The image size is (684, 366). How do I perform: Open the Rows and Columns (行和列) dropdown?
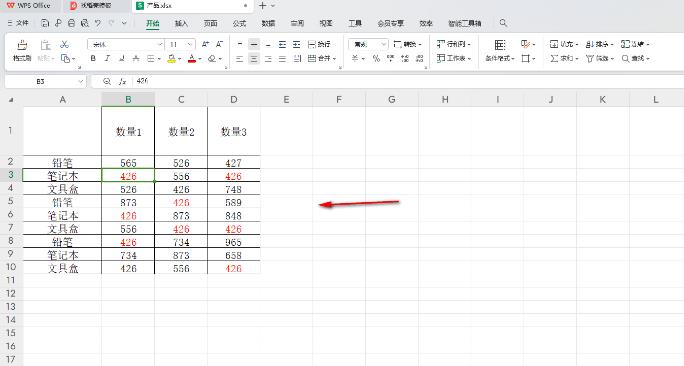coord(454,44)
